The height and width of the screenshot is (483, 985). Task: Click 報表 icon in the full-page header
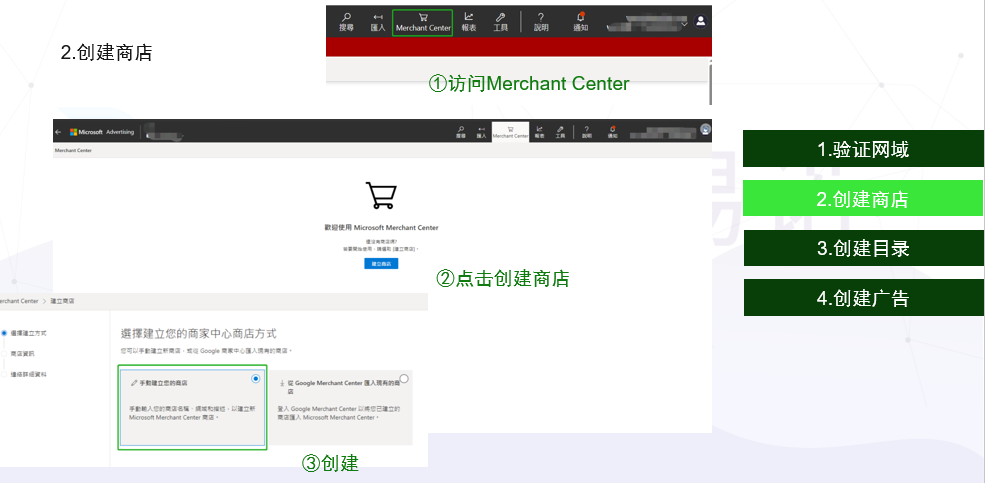[539, 131]
